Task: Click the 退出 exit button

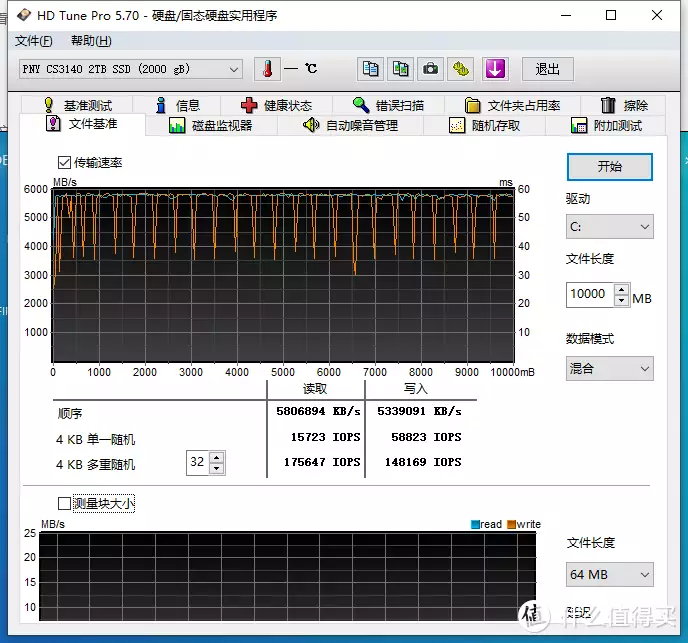Action: [x=548, y=69]
